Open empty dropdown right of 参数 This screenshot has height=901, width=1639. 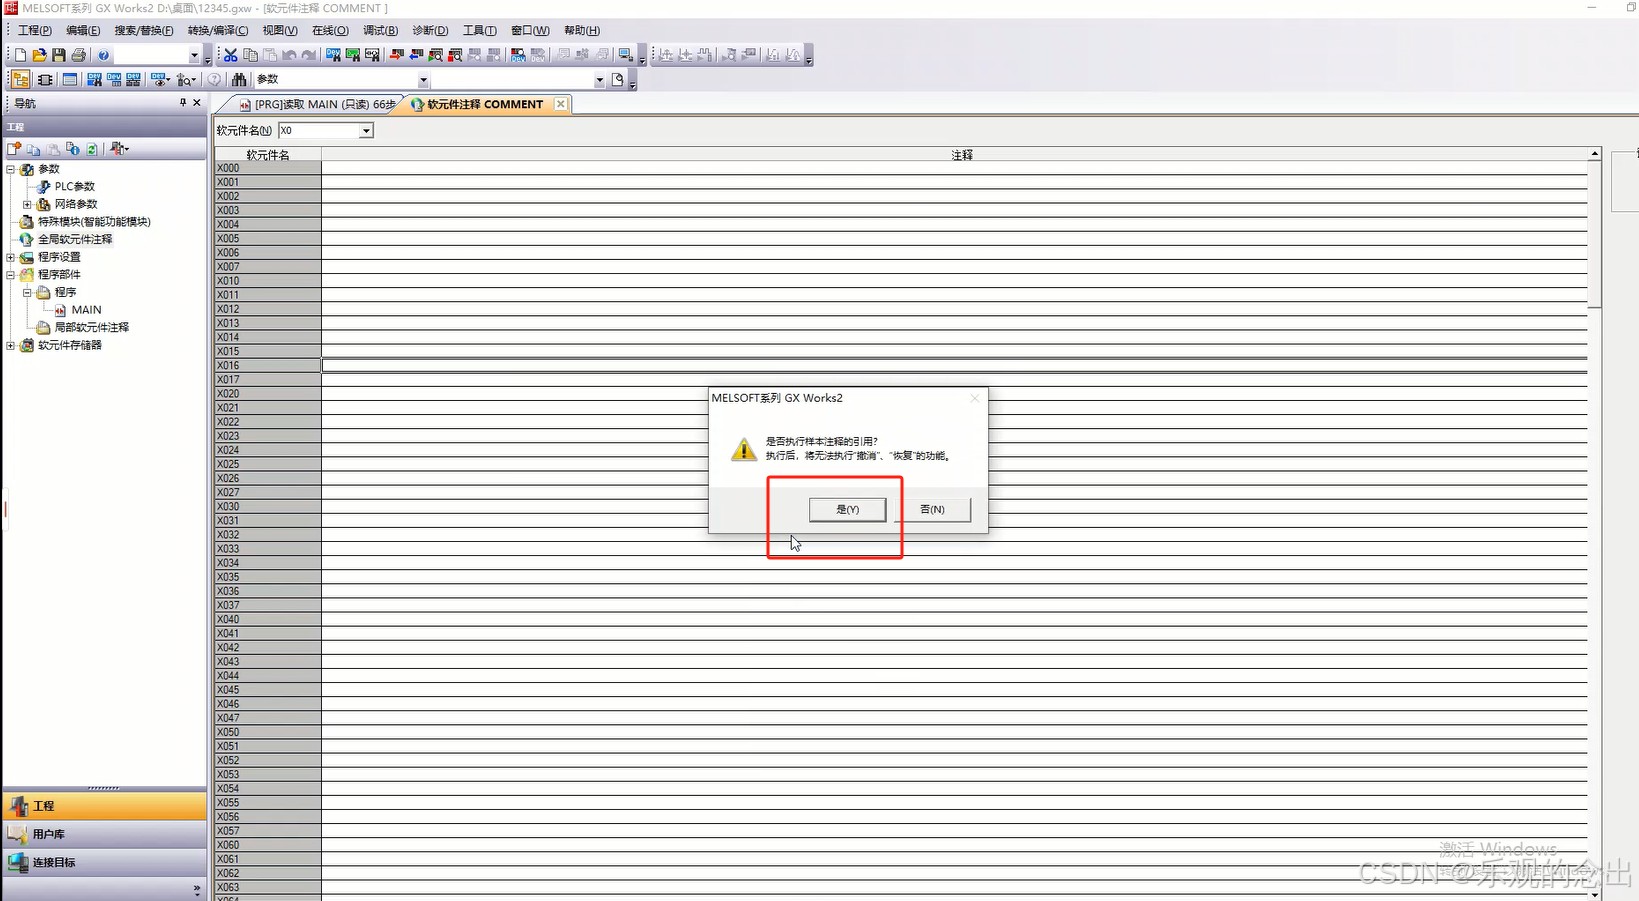point(599,80)
